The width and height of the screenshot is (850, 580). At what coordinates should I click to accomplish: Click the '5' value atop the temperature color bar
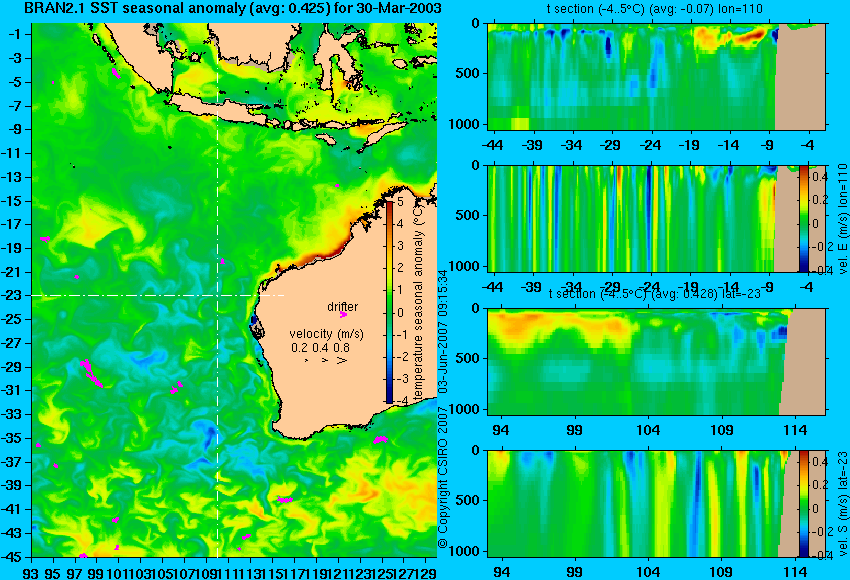point(400,202)
